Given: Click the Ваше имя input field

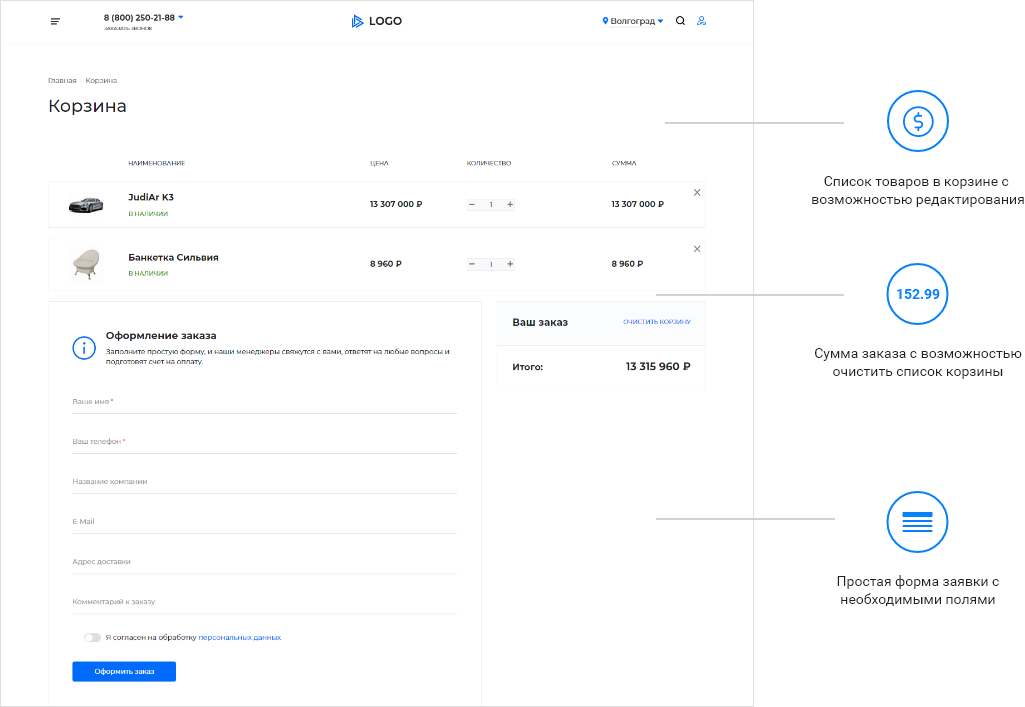Looking at the screenshot, I should click(x=264, y=402).
